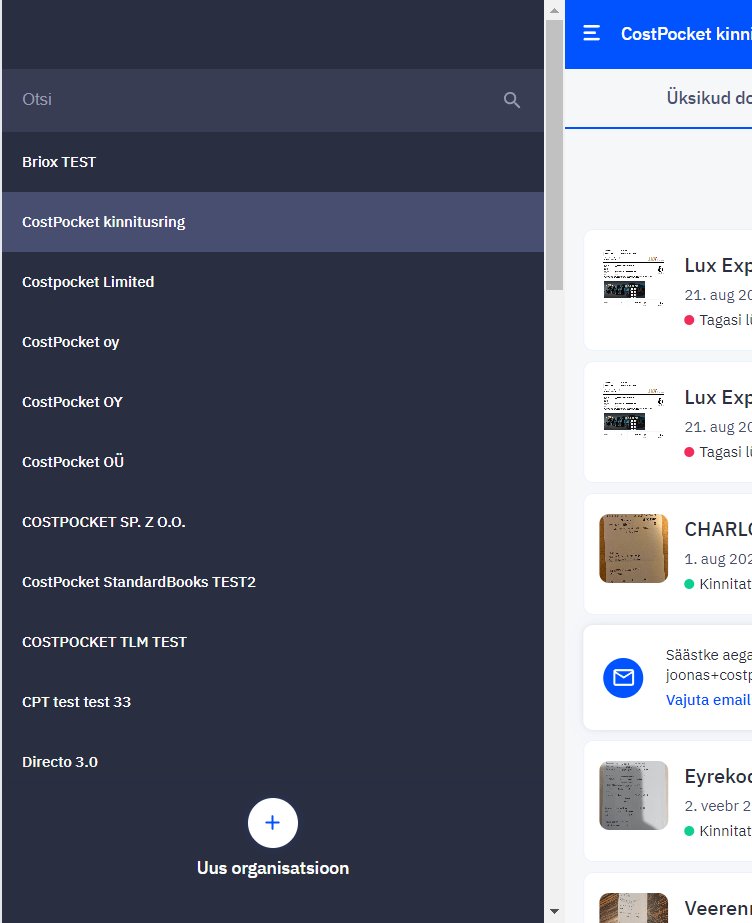Open CPT test test 33
The image size is (752, 923).
click(x=273, y=702)
